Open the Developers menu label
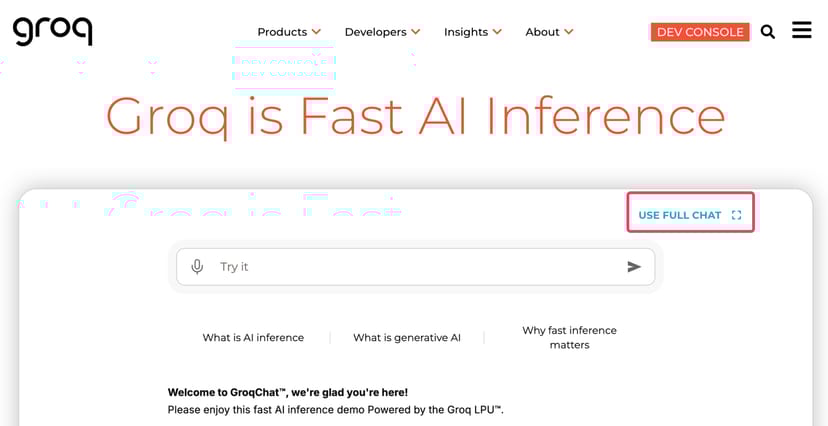828x426 pixels. (375, 32)
